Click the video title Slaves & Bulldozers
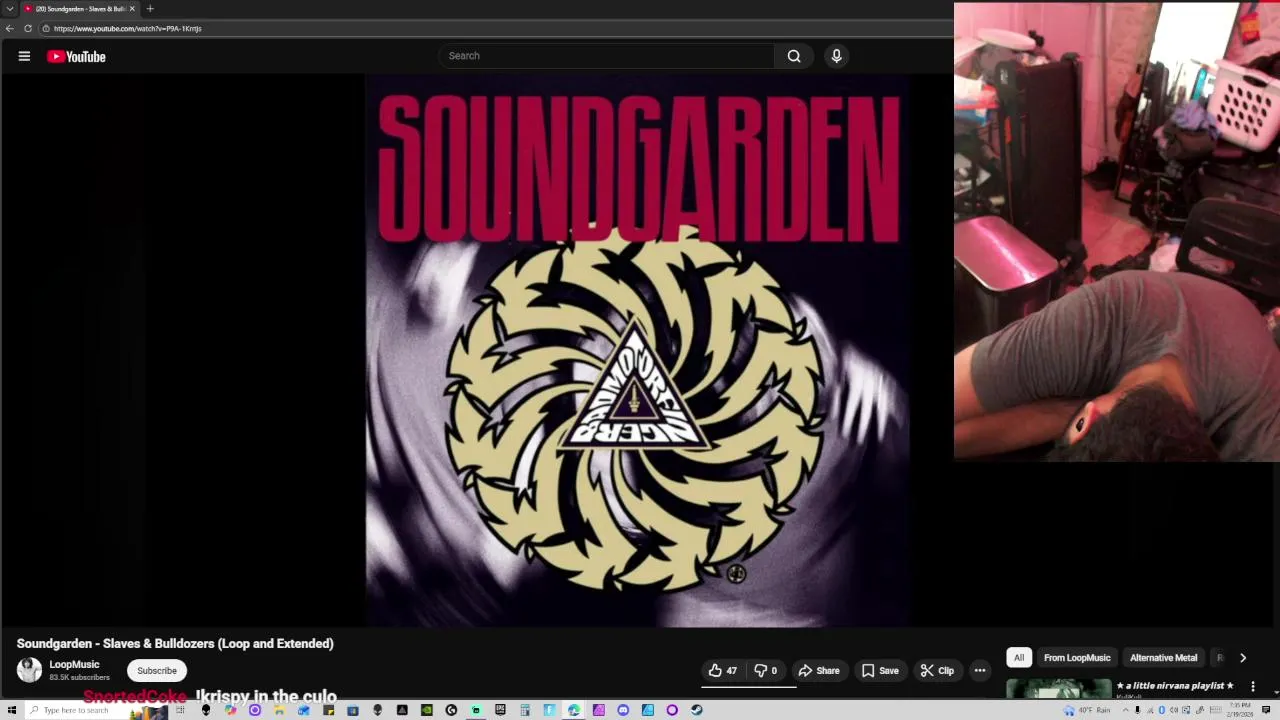The width and height of the screenshot is (1280, 720). coord(176,644)
